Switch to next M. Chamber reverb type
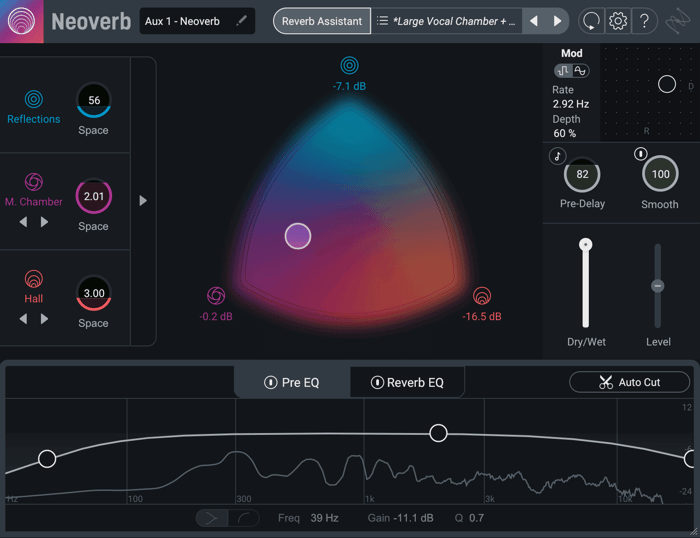Screen dimensions: 700x538 point(44,222)
